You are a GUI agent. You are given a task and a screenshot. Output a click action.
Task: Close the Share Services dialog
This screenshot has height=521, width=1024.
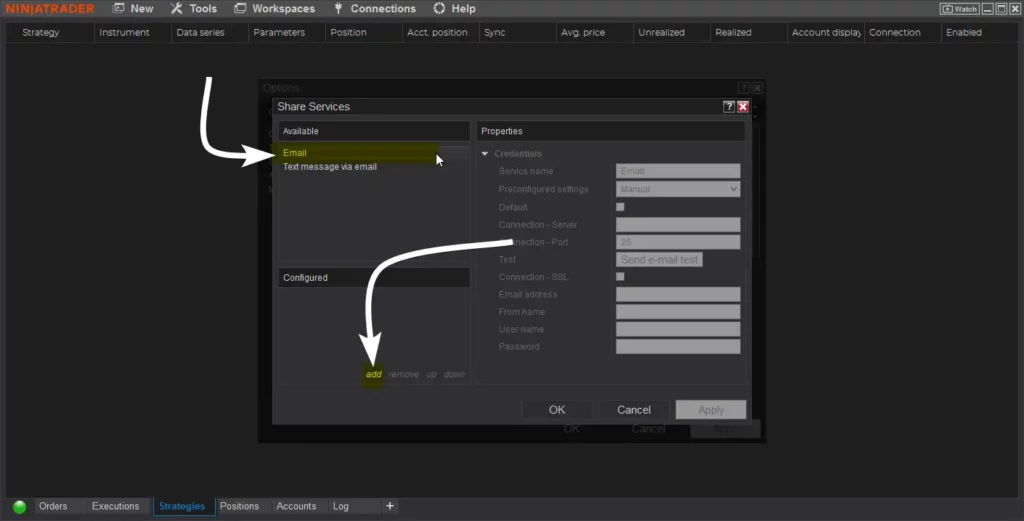coord(743,106)
